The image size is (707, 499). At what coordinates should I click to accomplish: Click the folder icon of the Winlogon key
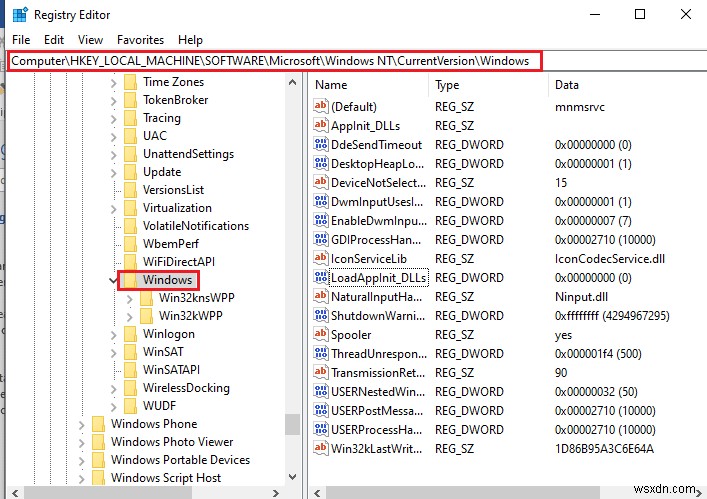pos(130,334)
